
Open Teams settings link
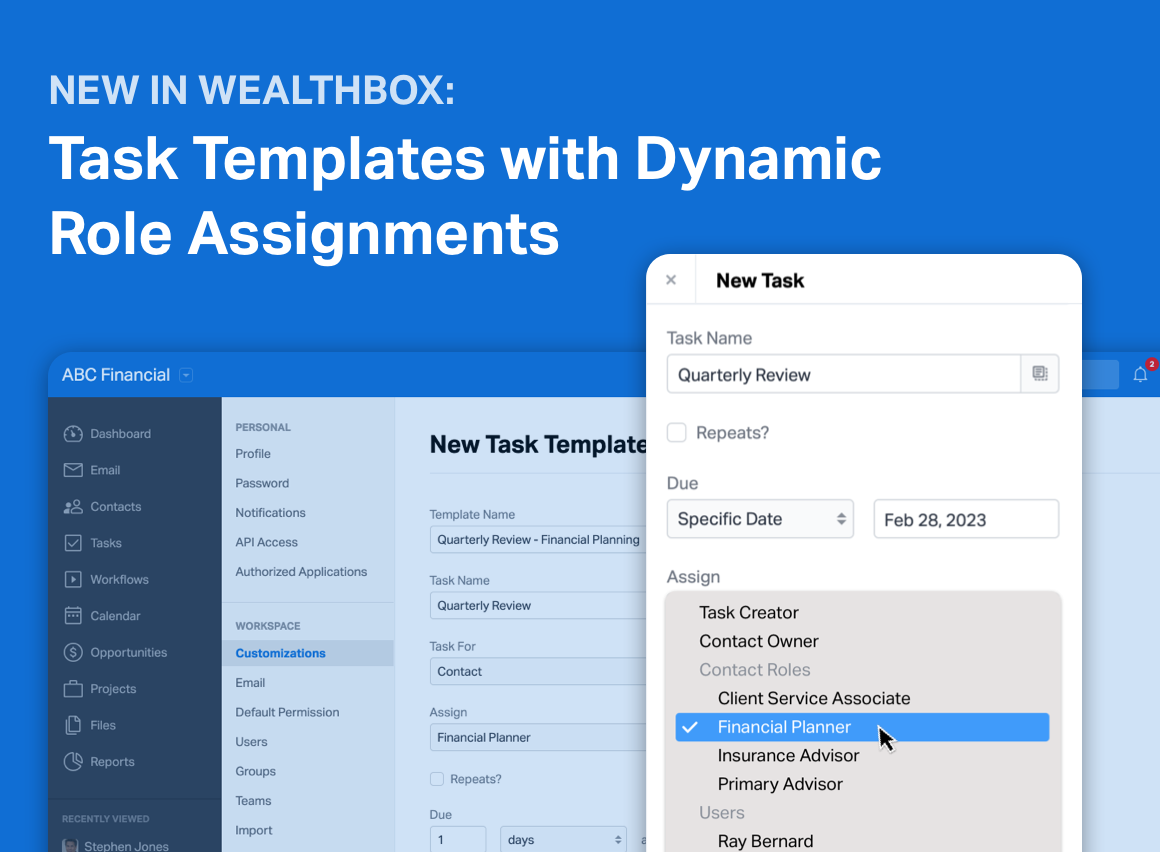253,801
